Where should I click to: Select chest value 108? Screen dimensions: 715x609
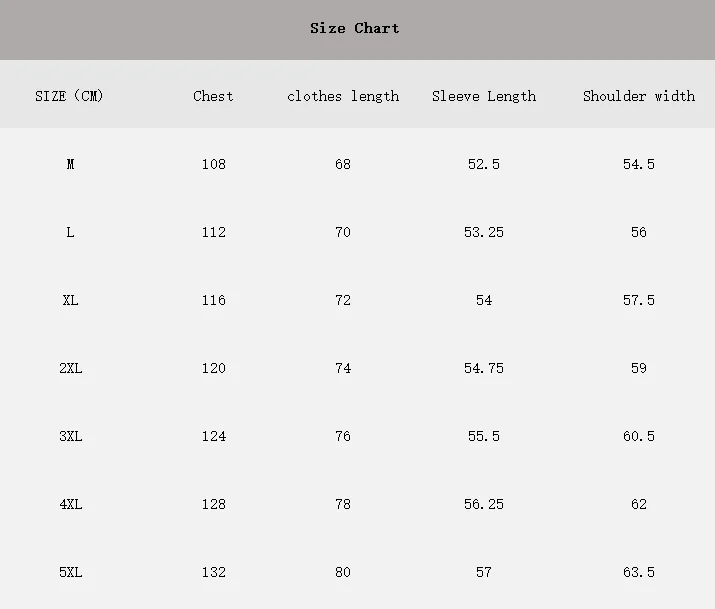[213, 164]
